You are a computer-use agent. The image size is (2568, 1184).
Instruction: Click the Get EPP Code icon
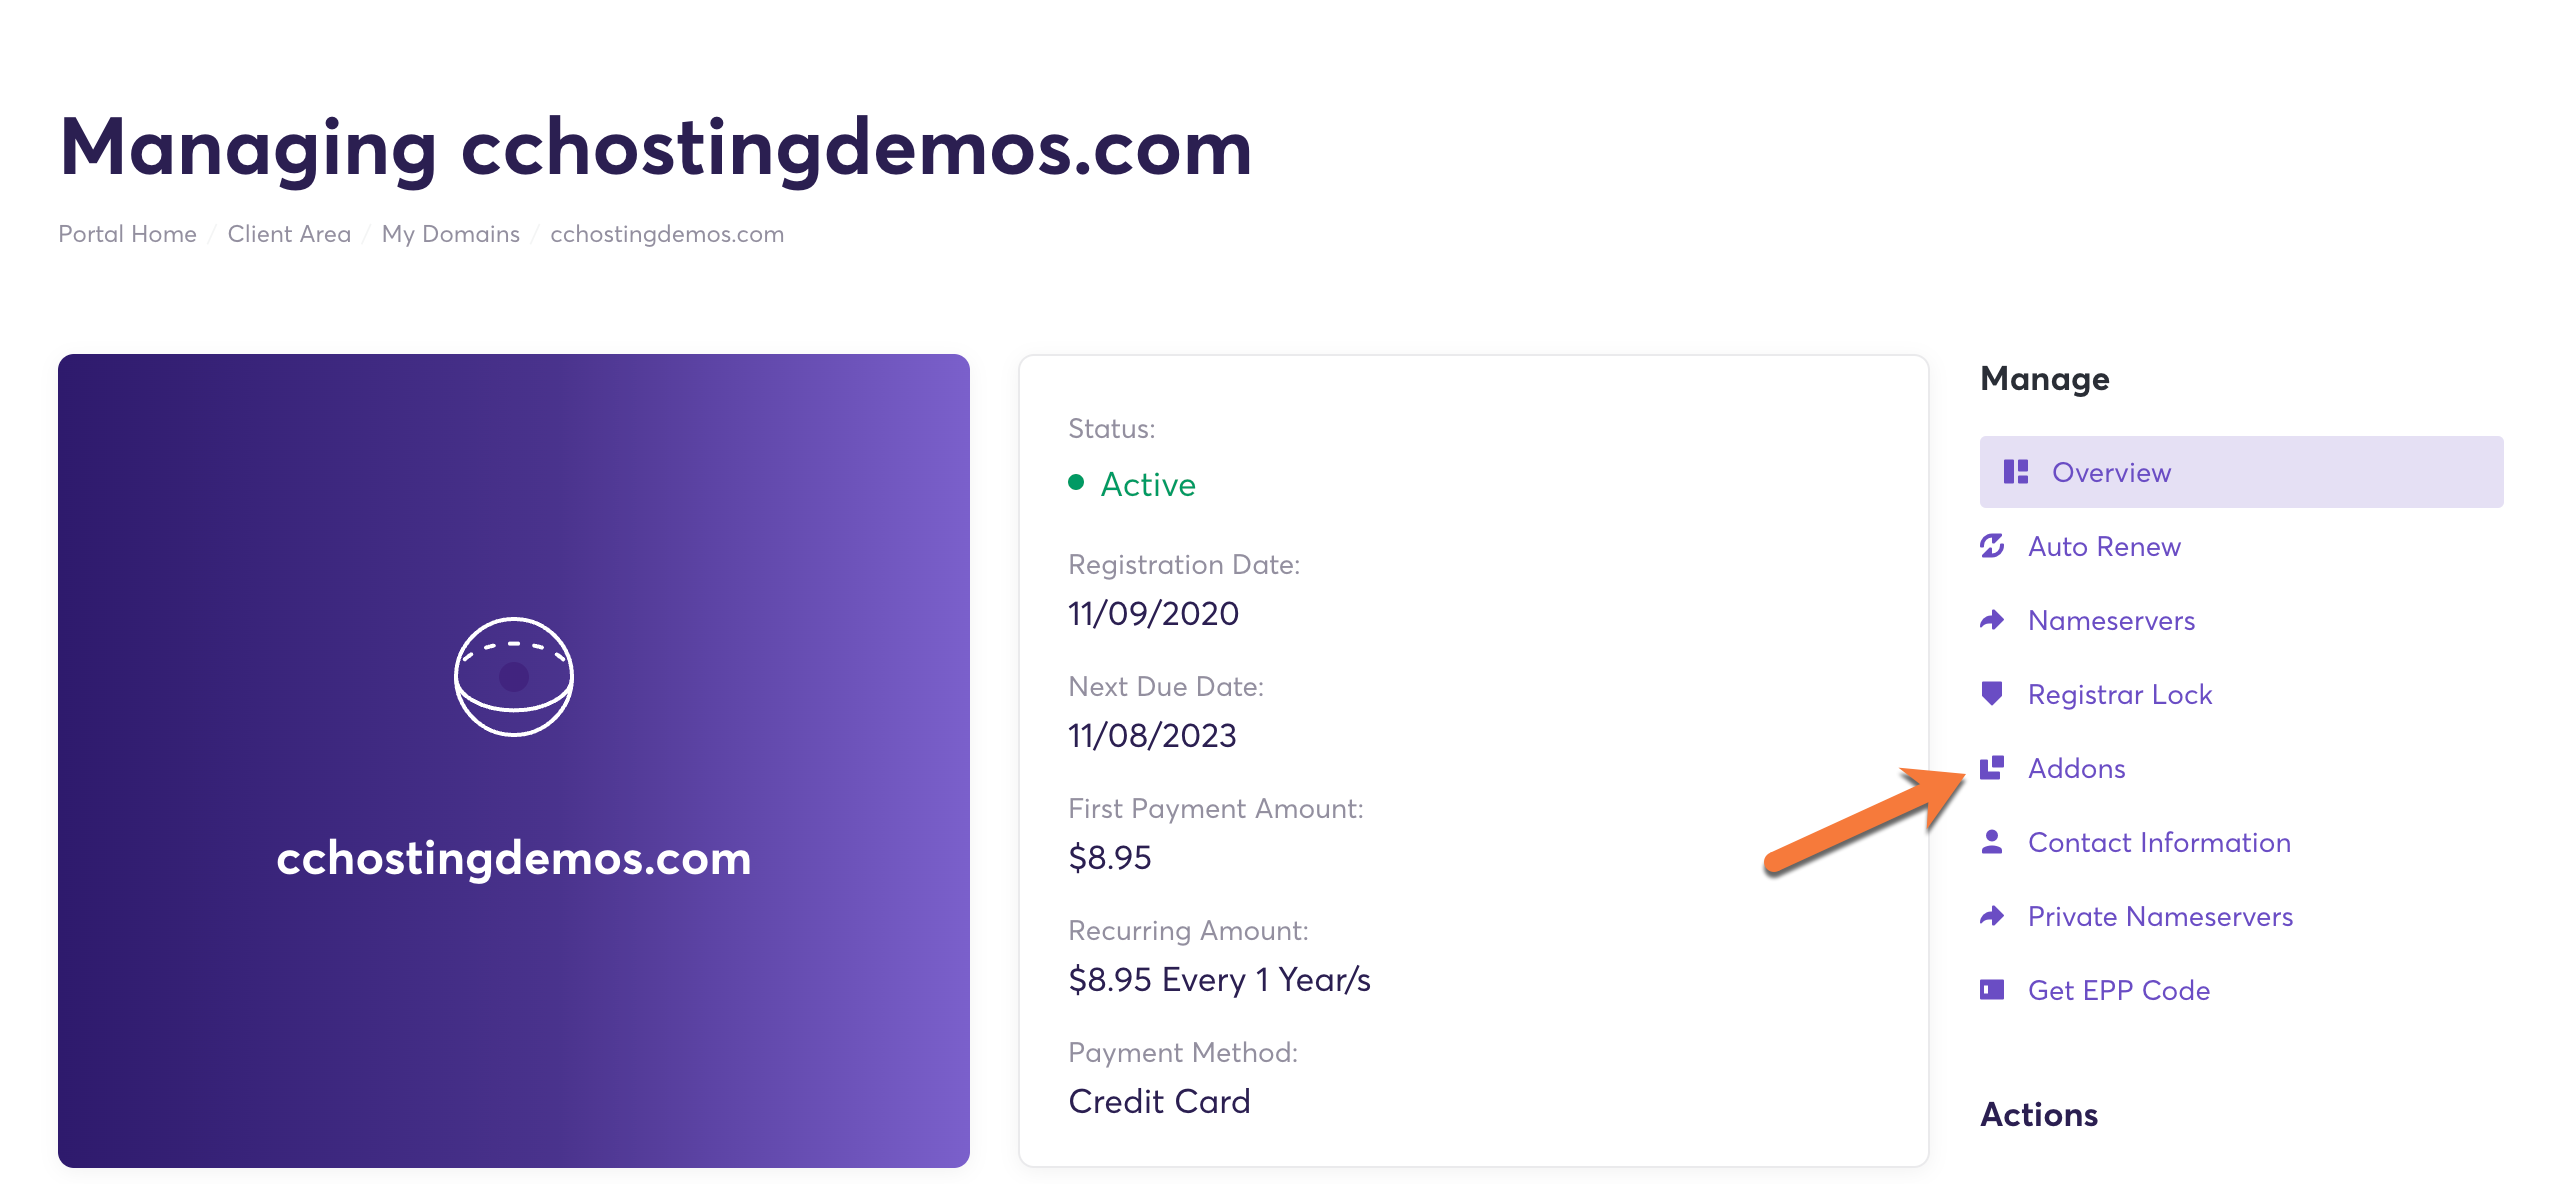tap(1992, 990)
